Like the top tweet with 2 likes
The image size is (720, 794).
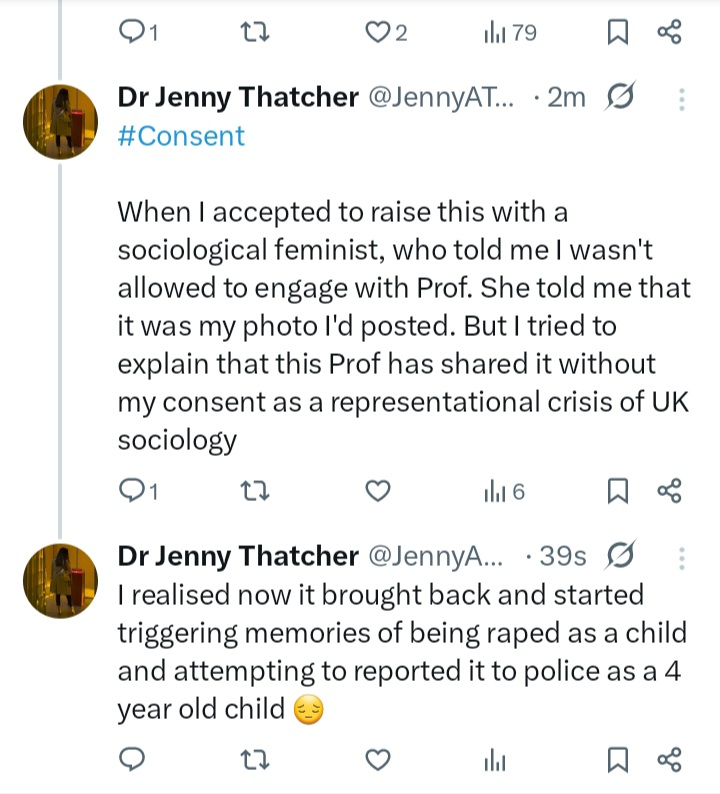(377, 33)
